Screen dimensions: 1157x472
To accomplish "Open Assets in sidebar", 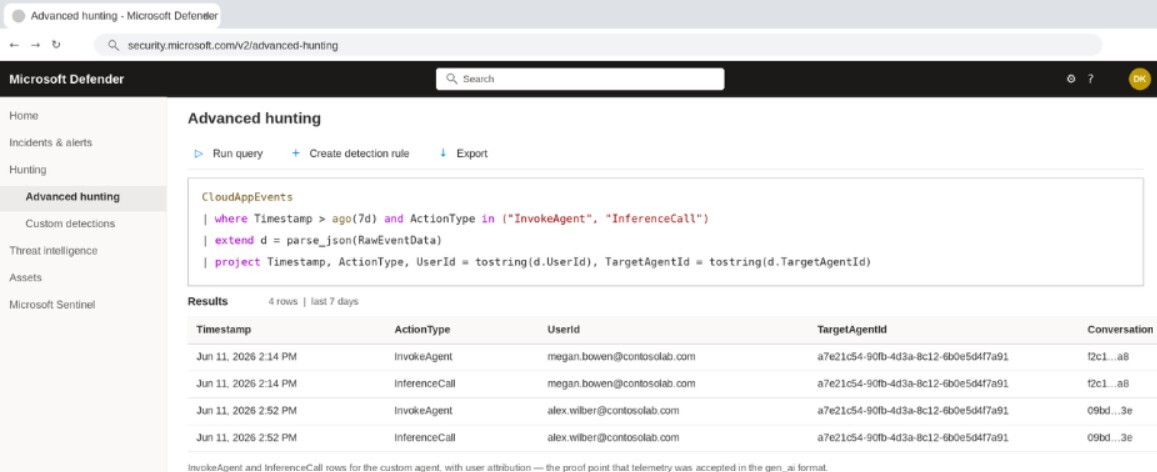I will tap(26, 277).
